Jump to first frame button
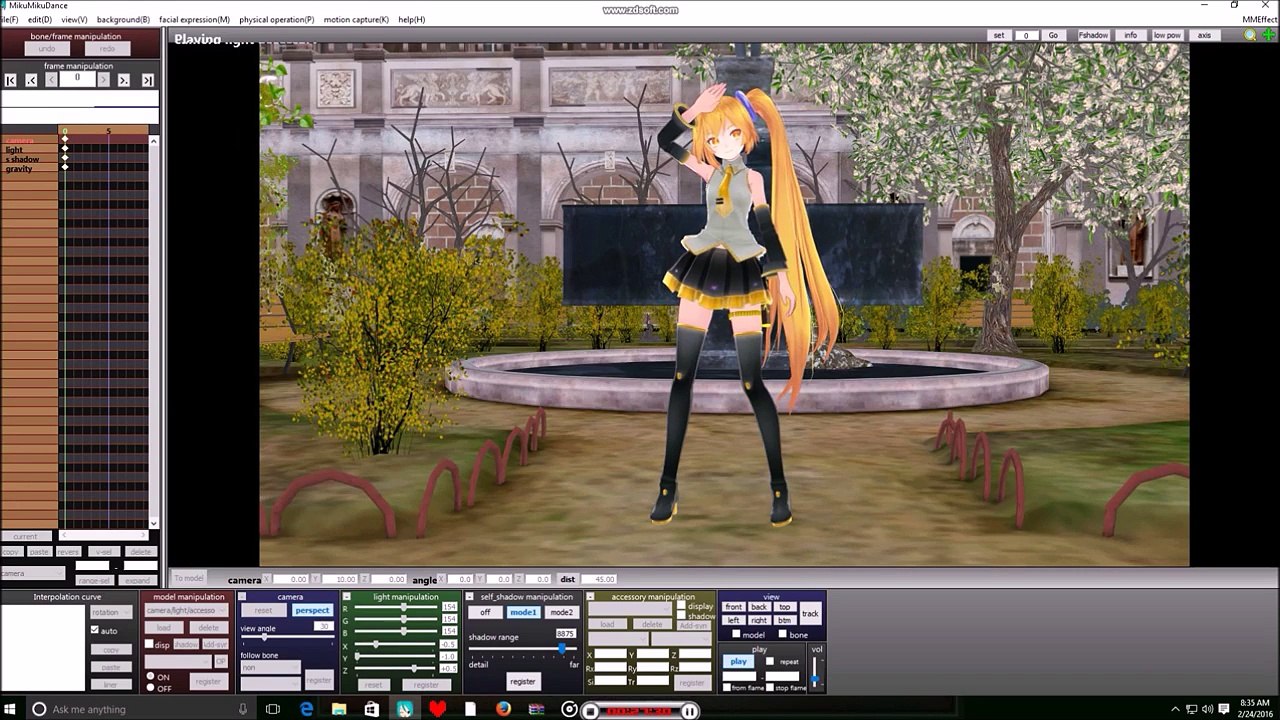The width and height of the screenshot is (1280, 720). (11, 80)
